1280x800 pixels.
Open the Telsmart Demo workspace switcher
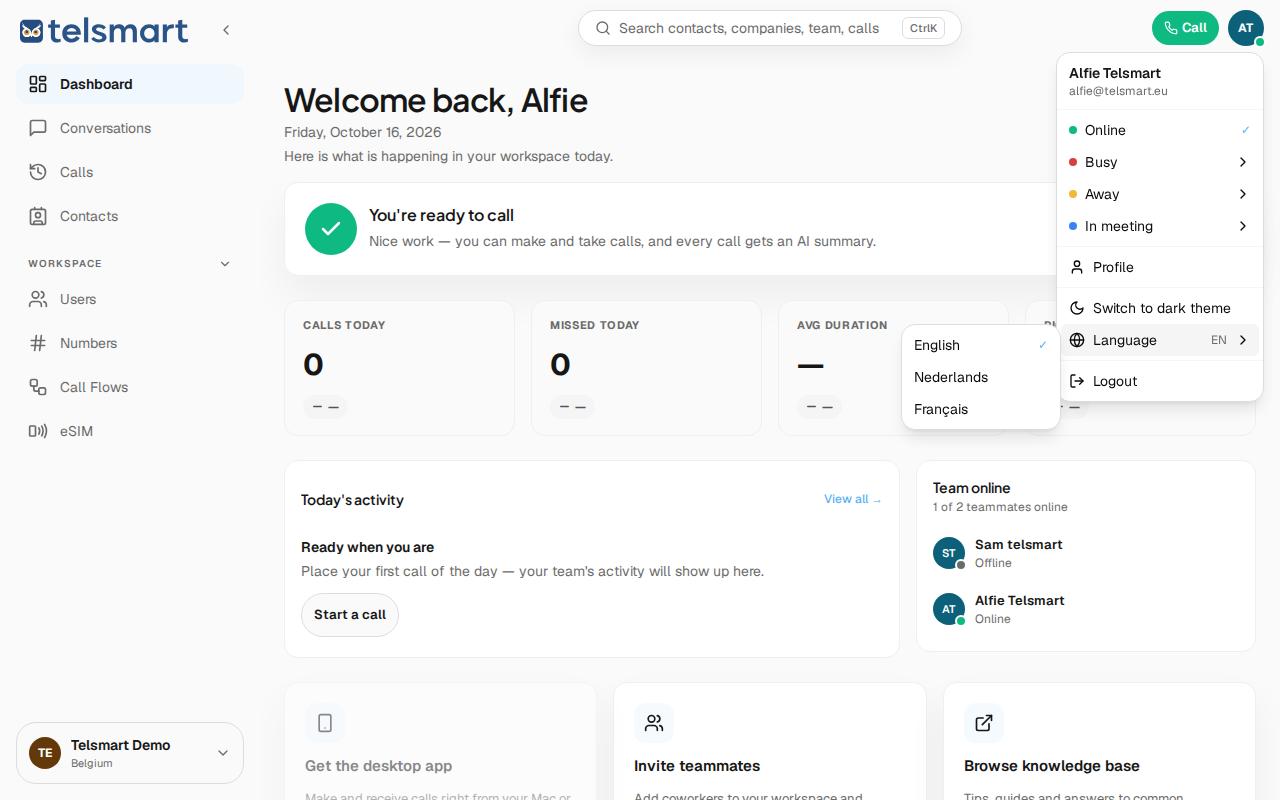[130, 753]
